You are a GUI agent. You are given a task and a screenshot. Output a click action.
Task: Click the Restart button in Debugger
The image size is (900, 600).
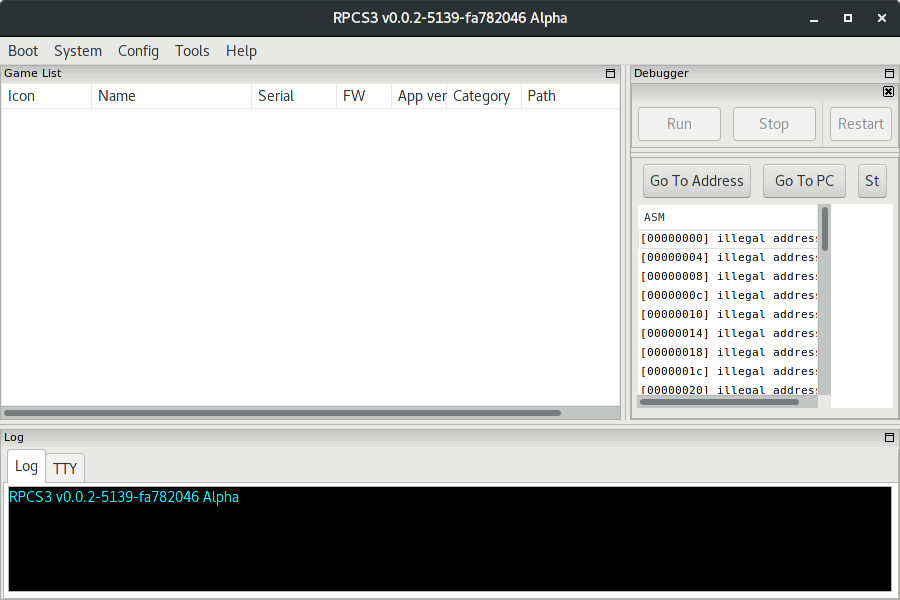(x=860, y=124)
